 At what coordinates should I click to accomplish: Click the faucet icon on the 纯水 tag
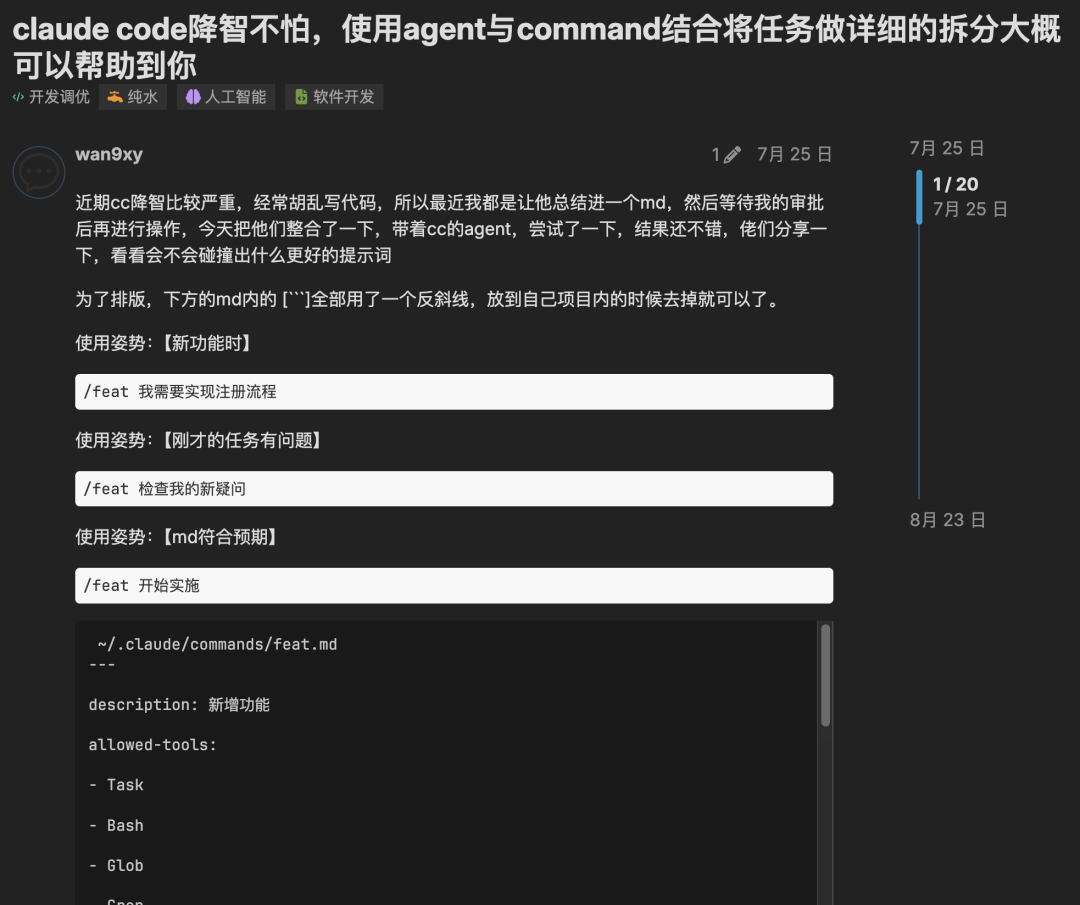coord(113,97)
